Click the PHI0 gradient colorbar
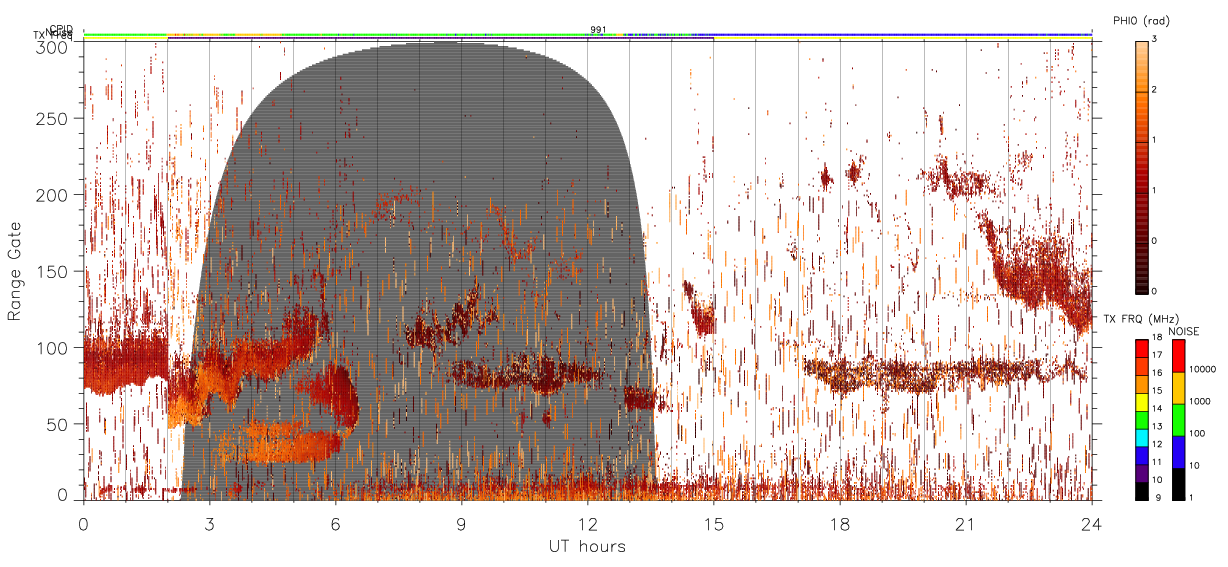The width and height of the screenshot is (1228, 567). point(1140,166)
